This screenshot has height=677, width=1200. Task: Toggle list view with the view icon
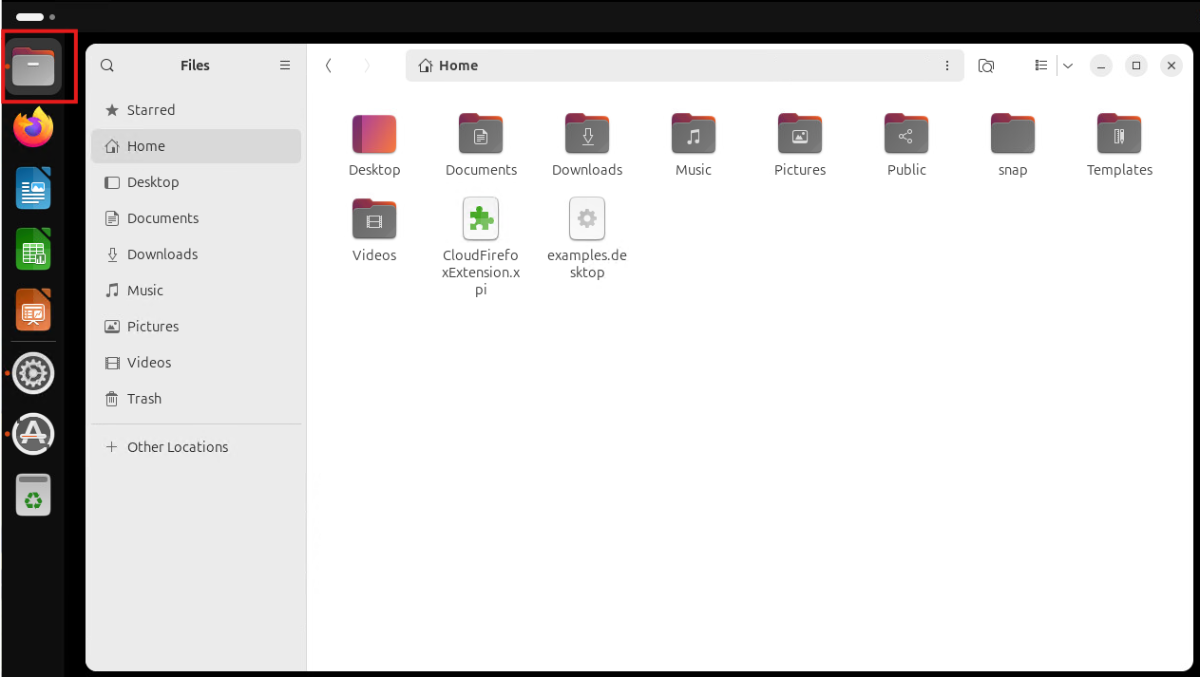1041,65
